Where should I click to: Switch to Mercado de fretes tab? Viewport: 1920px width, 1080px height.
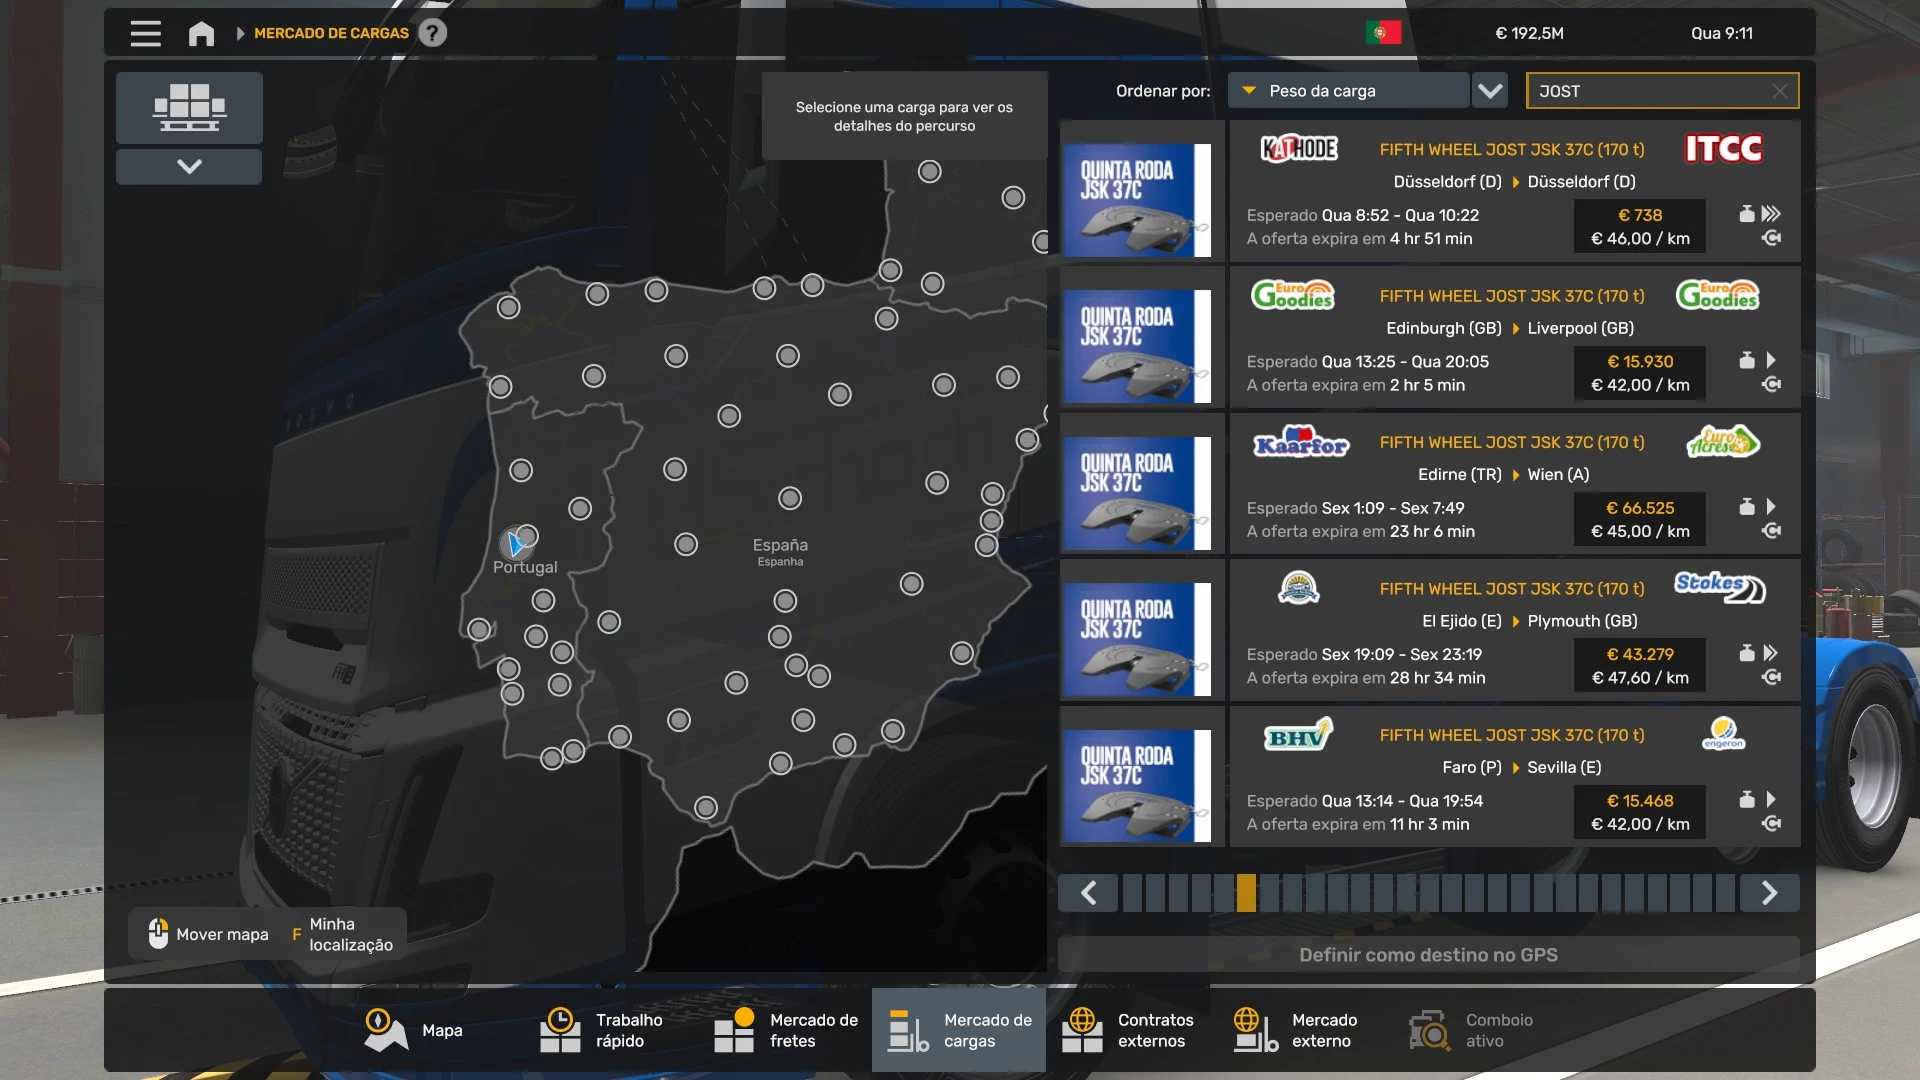click(x=786, y=1030)
